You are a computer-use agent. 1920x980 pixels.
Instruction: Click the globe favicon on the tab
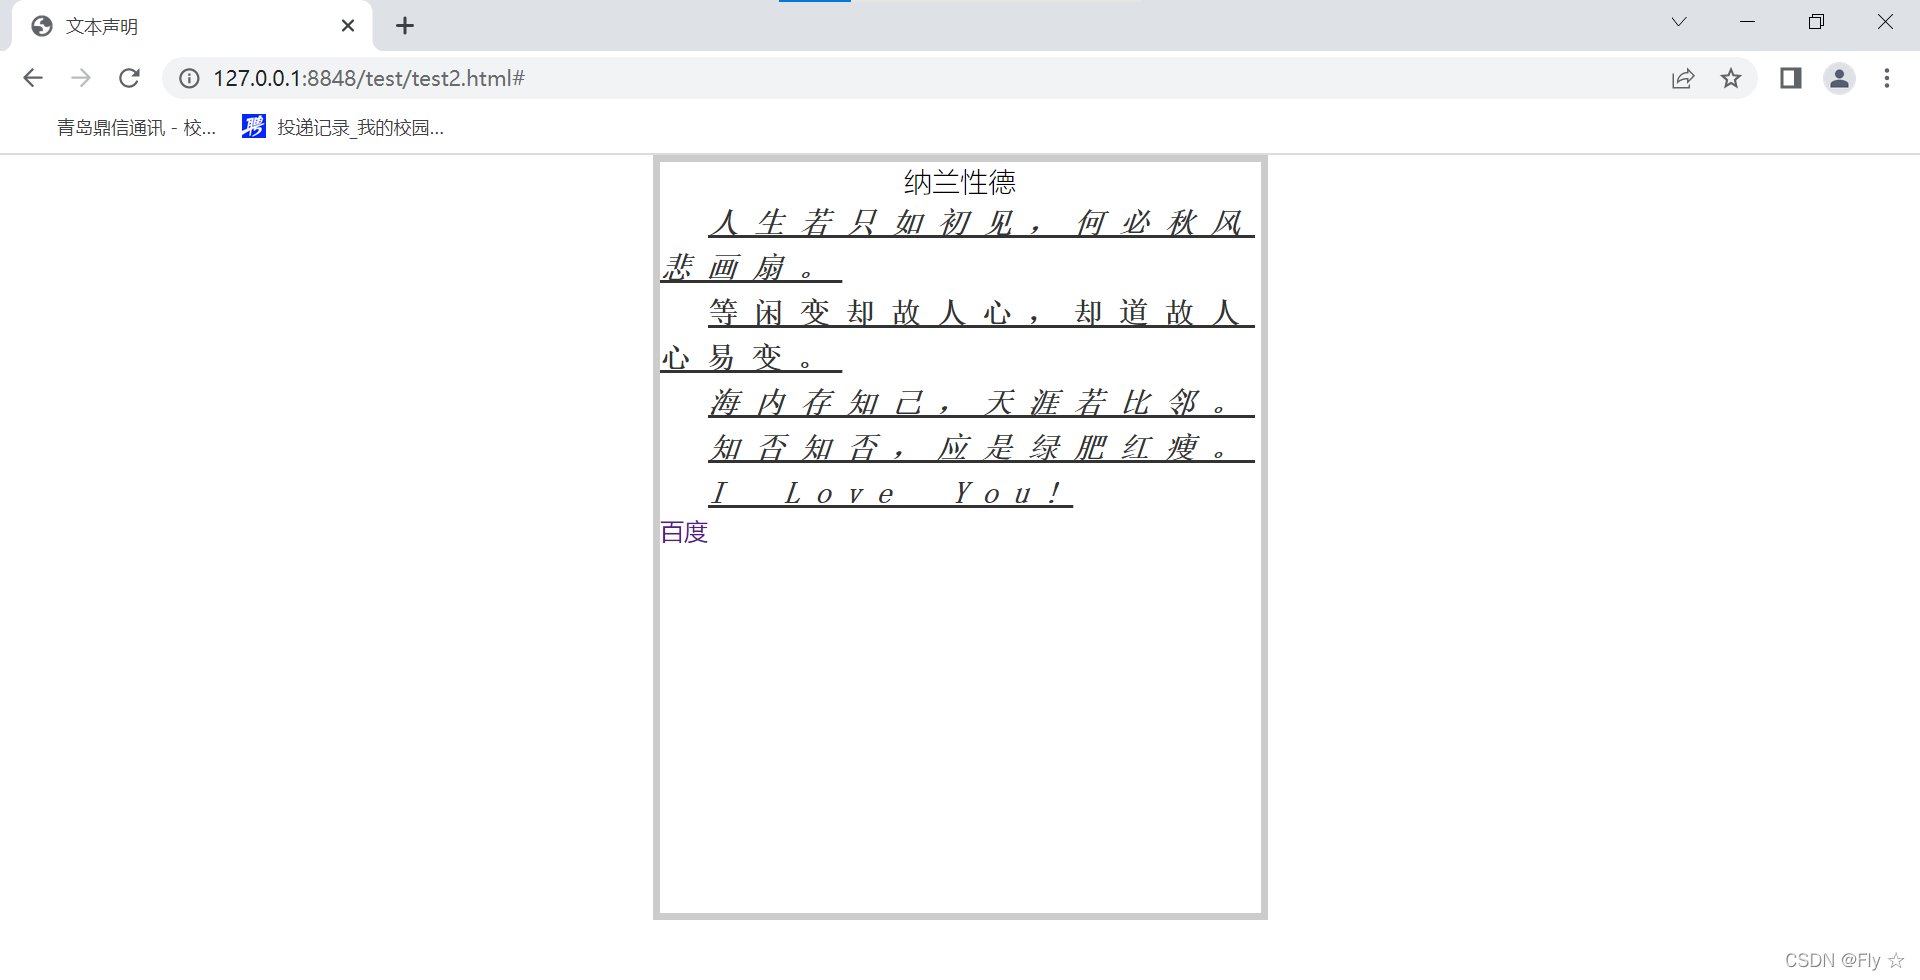click(42, 26)
